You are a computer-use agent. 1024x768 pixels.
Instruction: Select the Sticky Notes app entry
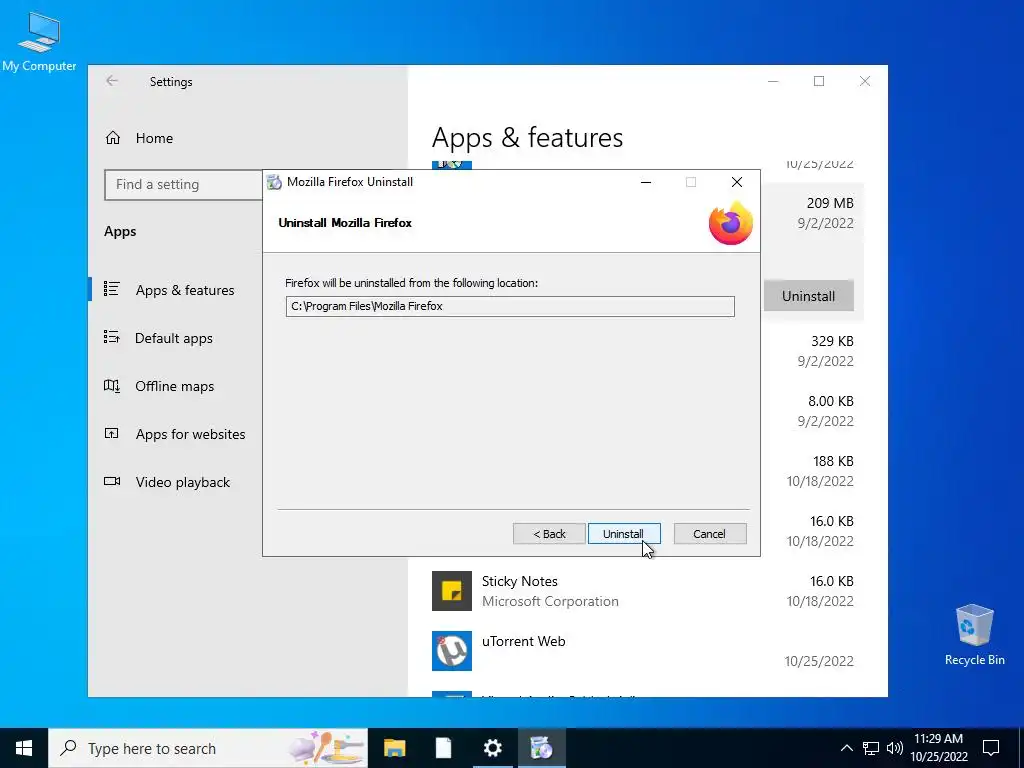(x=643, y=591)
